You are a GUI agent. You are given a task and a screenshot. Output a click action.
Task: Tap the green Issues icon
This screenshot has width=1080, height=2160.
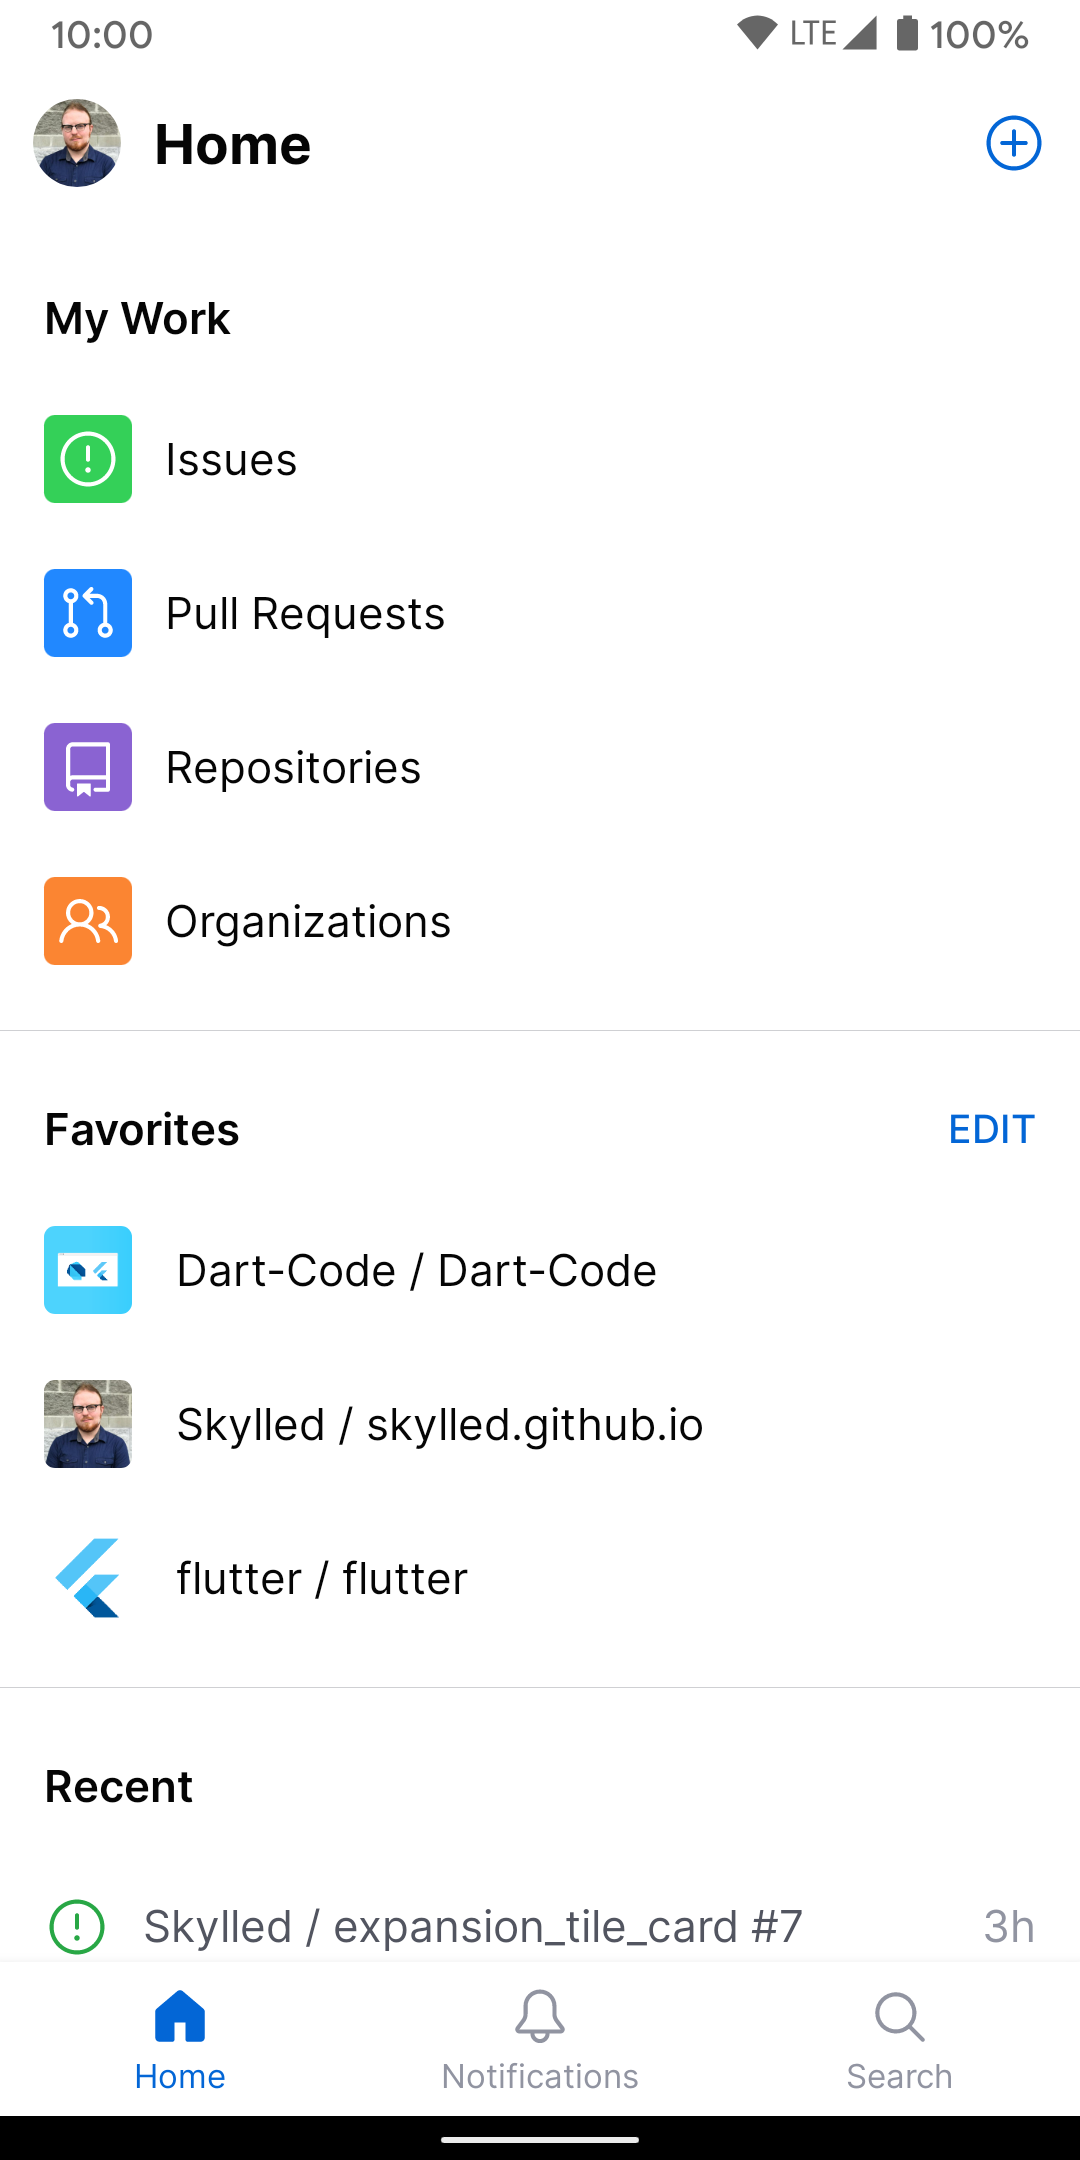pyautogui.click(x=88, y=459)
